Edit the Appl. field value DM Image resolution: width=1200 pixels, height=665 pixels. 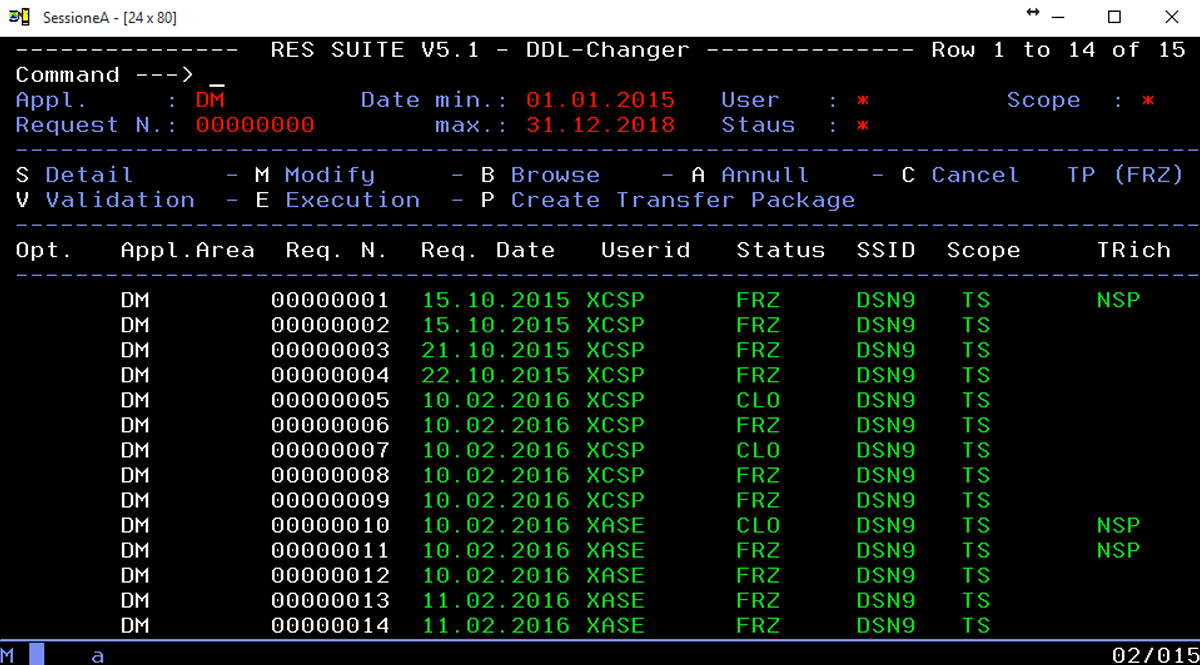[210, 100]
